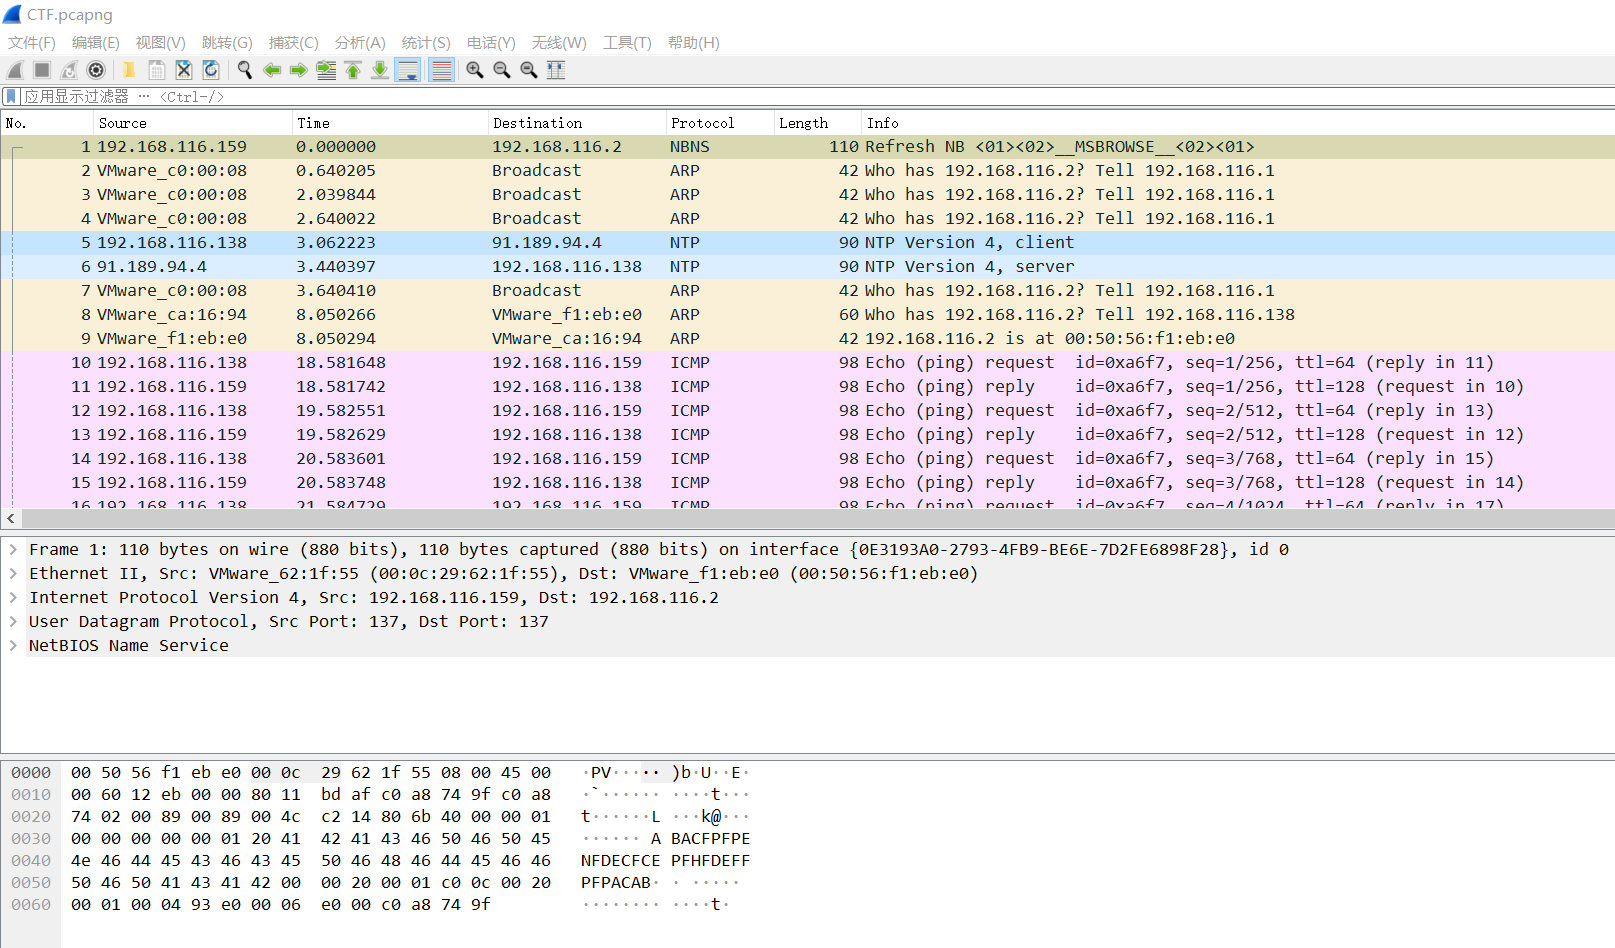Open the display filter bookmarks

10,96
